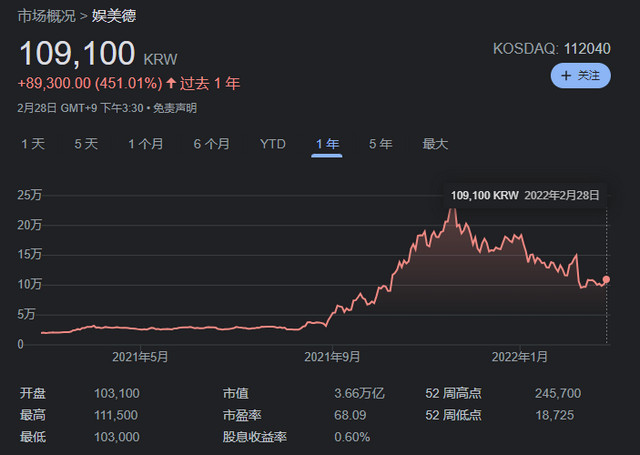The width and height of the screenshot is (640, 455).
Task: Click the 52 周高点 statistic label
Action: click(x=454, y=393)
